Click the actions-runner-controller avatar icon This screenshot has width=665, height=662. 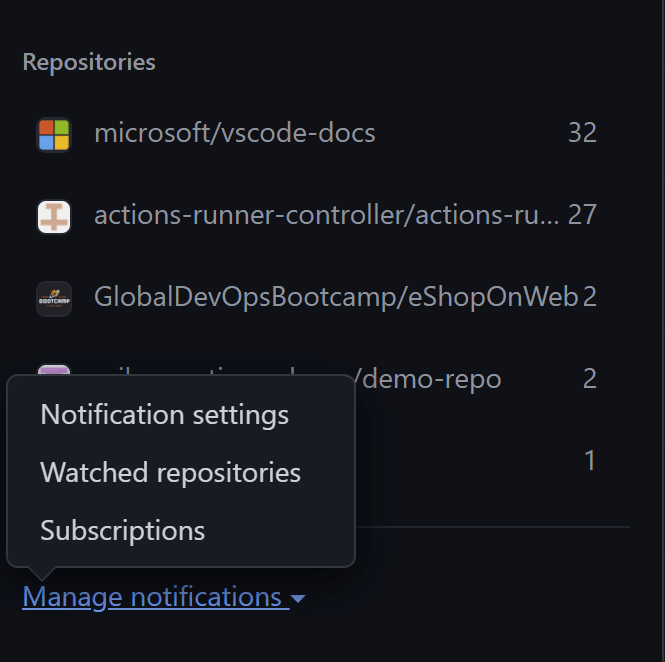tap(54, 217)
